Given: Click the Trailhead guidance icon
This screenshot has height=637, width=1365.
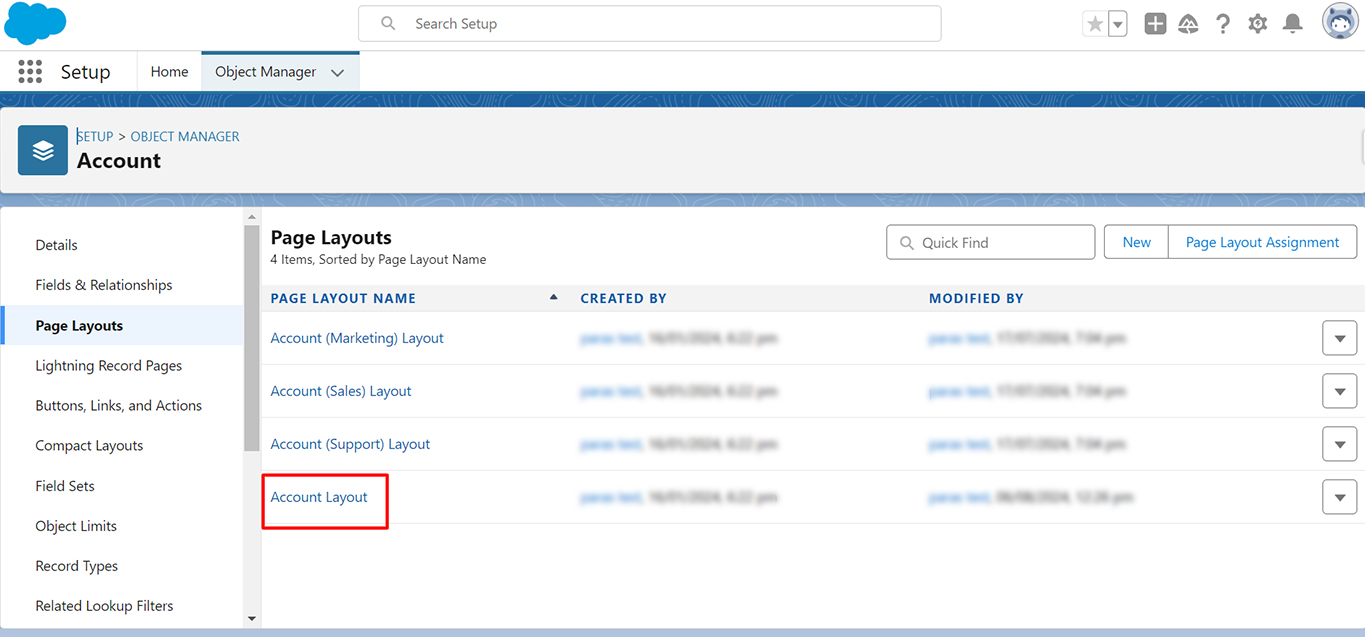Looking at the screenshot, I should tap(1189, 24).
